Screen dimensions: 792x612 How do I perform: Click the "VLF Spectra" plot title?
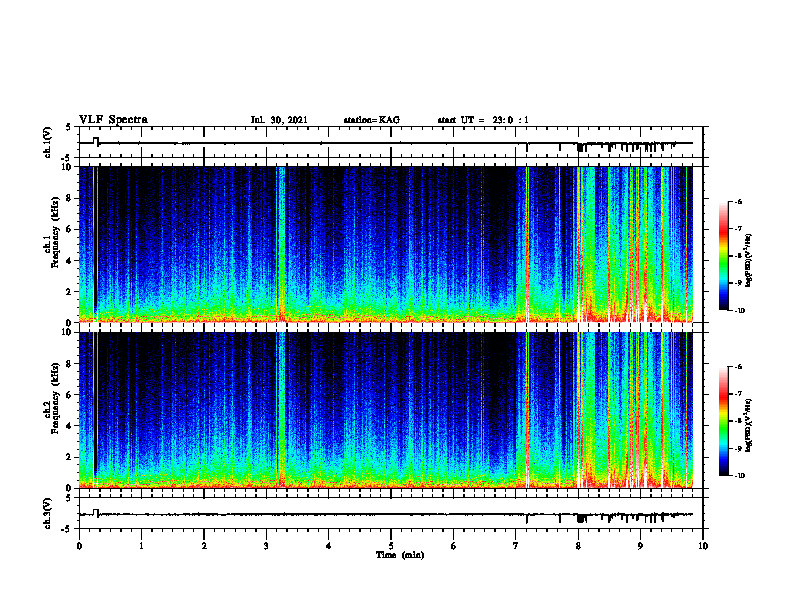pos(113,120)
